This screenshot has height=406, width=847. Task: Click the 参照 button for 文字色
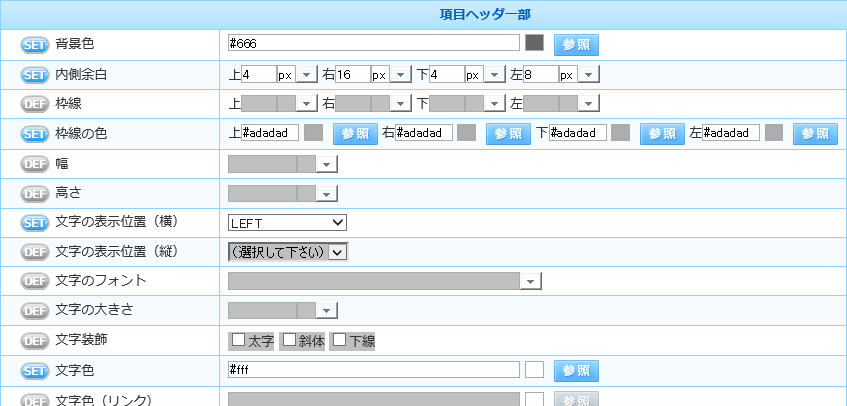576,371
